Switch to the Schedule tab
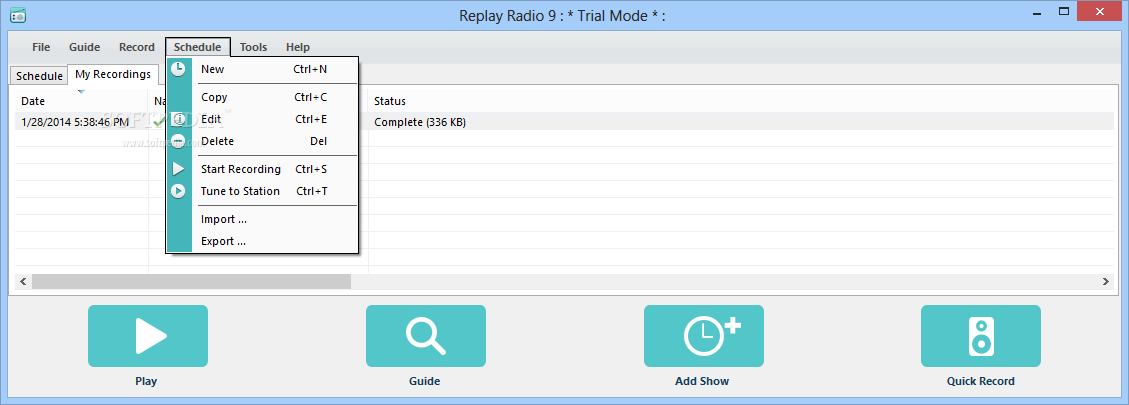This screenshot has height=405, width=1129. pyautogui.click(x=39, y=76)
